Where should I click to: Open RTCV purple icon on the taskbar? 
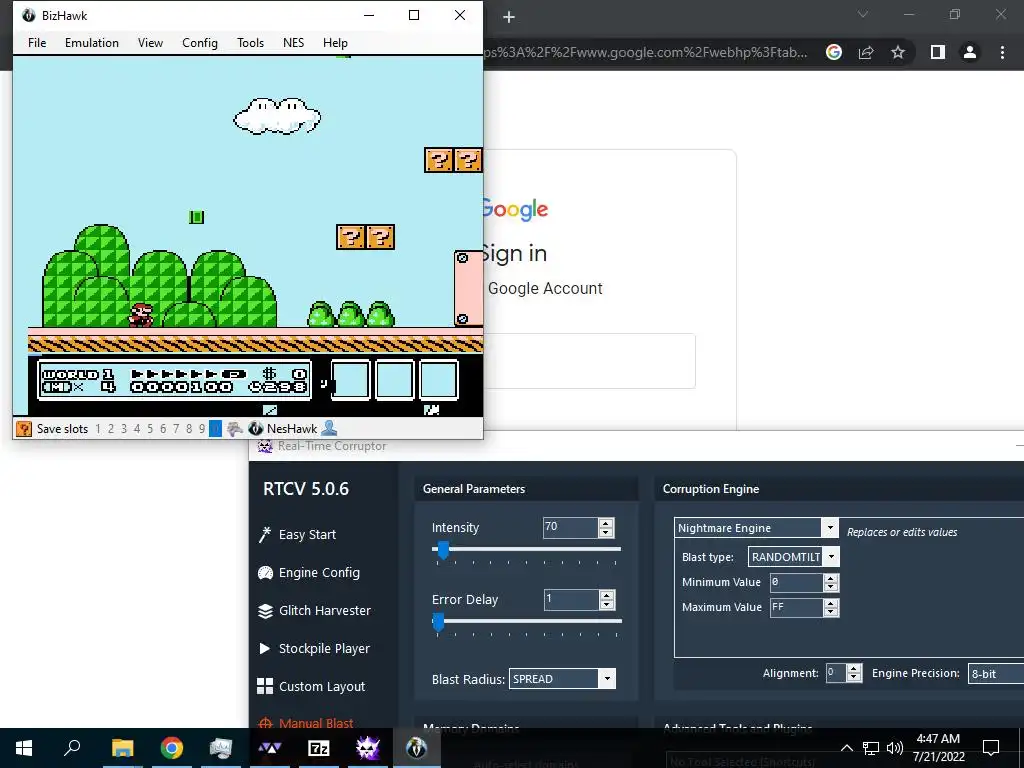tap(368, 748)
